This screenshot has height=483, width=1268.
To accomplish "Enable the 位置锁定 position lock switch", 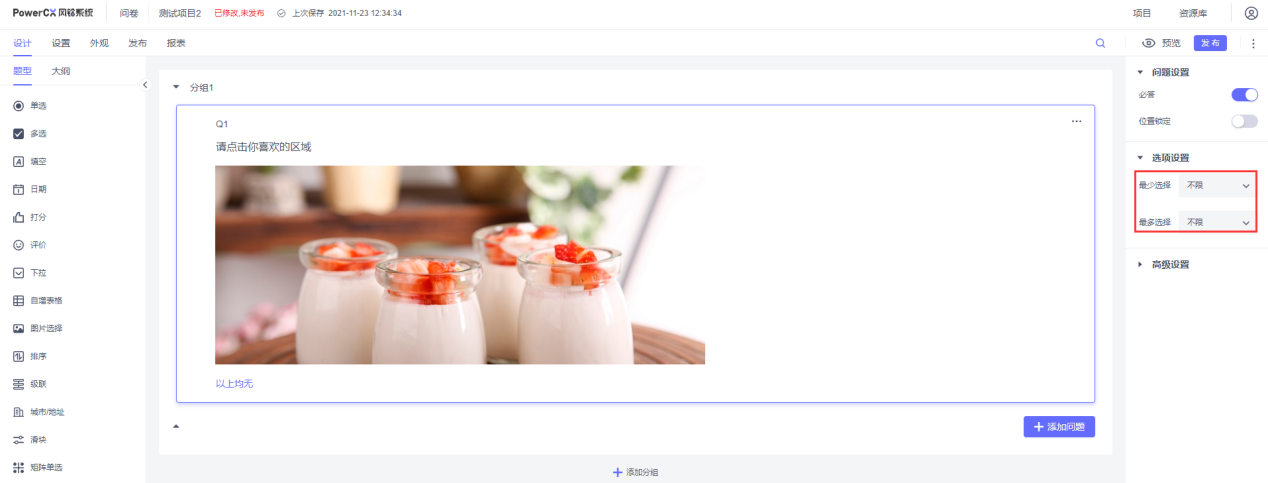I will click(x=1243, y=121).
